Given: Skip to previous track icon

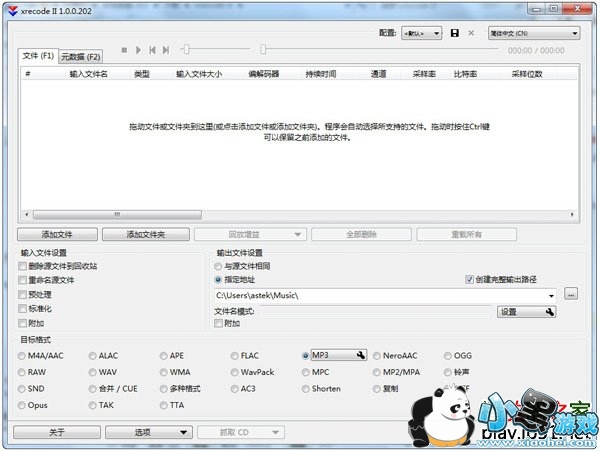Looking at the screenshot, I should (152, 50).
